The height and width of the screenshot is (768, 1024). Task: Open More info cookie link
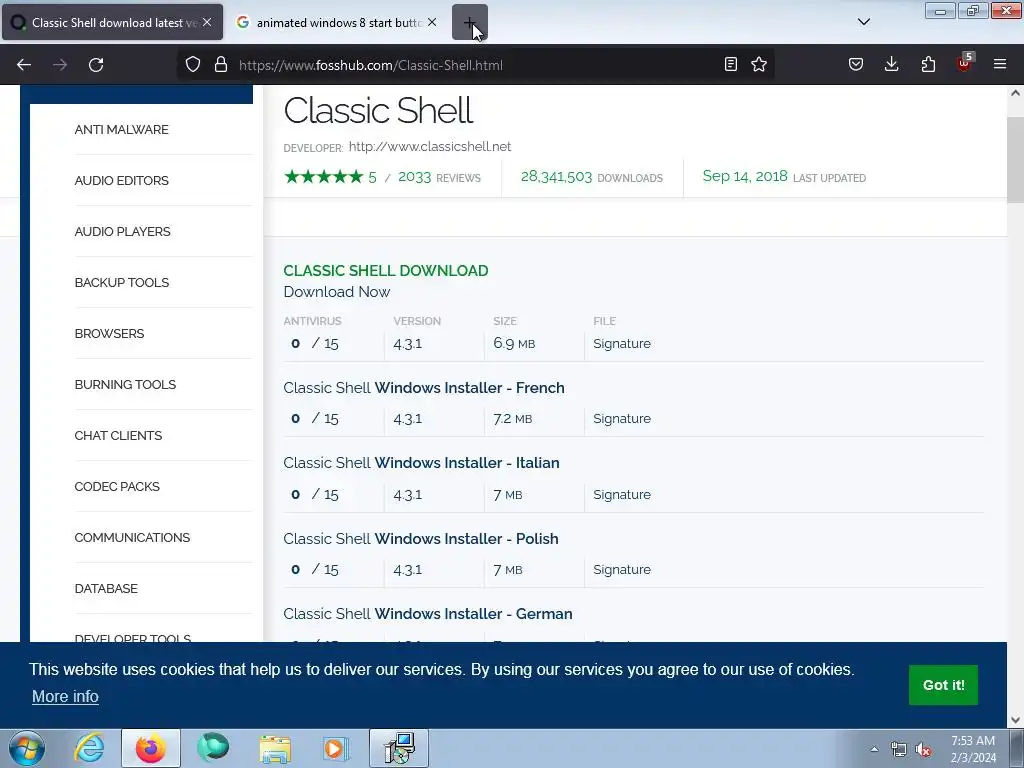click(65, 696)
